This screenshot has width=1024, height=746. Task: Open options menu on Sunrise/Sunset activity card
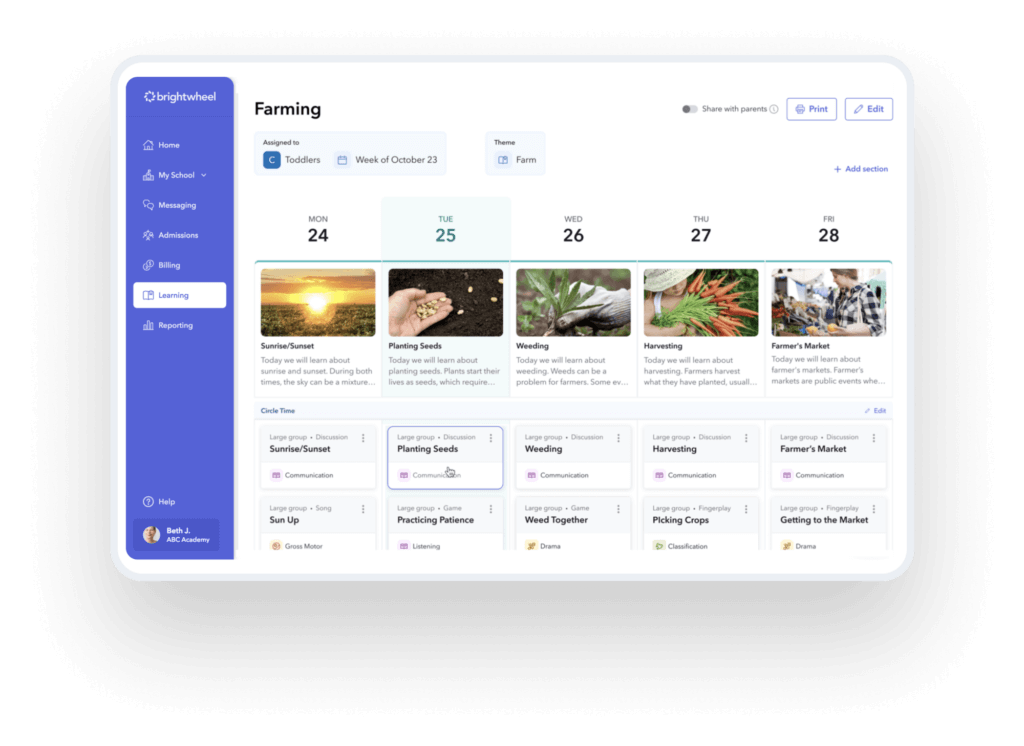click(x=363, y=438)
